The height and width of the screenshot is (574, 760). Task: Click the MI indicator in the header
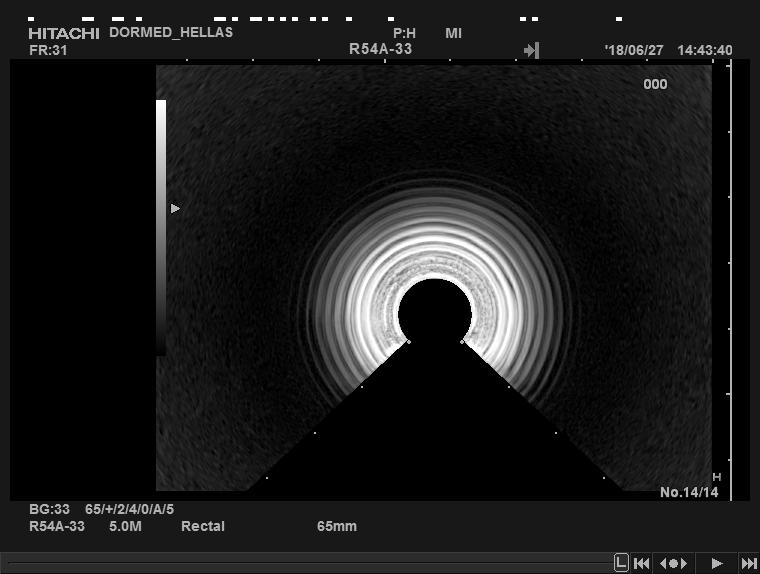[454, 33]
